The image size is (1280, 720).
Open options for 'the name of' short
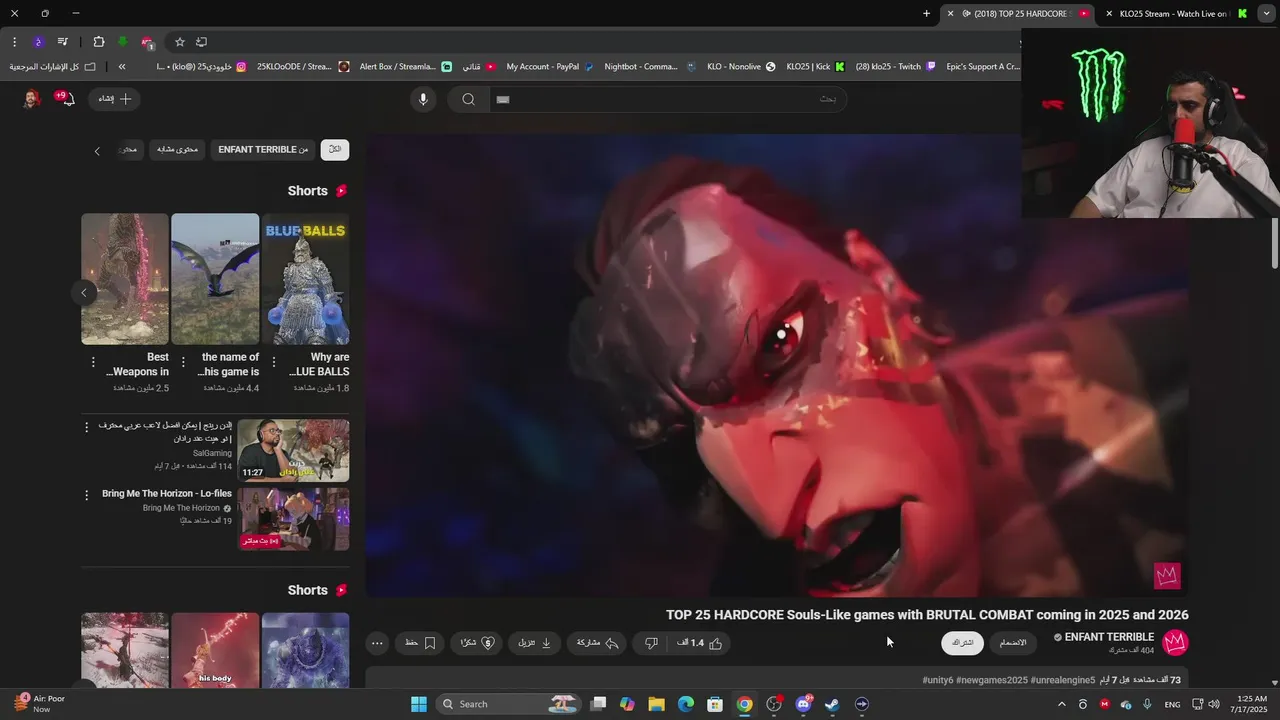pos(183,363)
